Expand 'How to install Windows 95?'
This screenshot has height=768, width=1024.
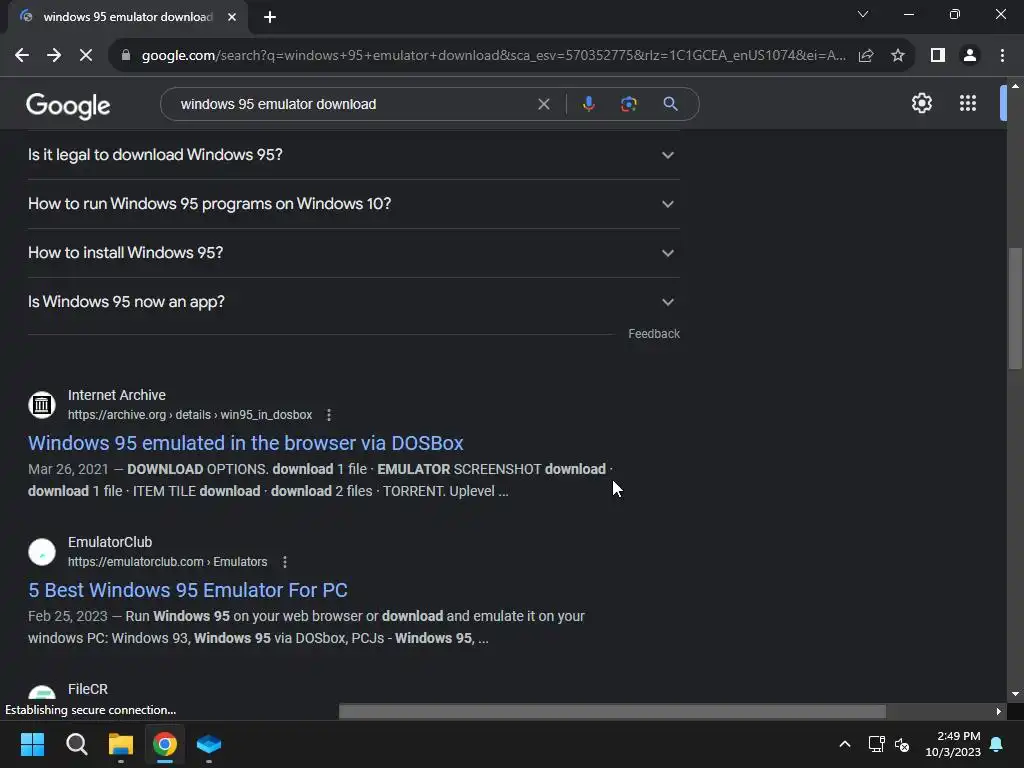353,253
